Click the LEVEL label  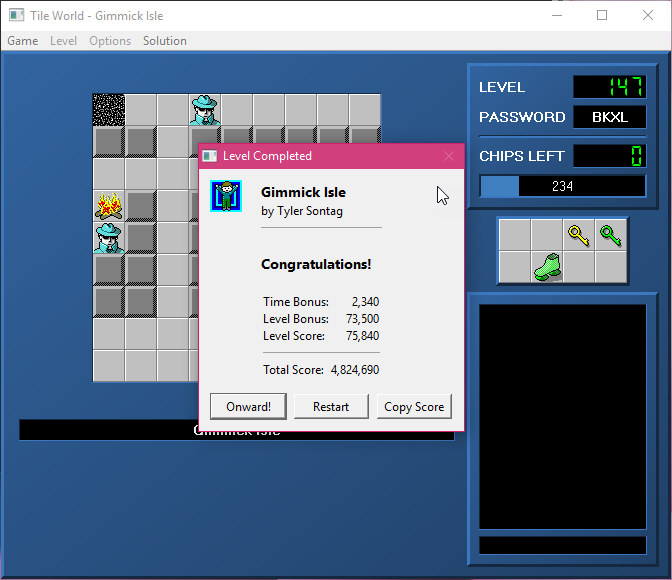[502, 87]
